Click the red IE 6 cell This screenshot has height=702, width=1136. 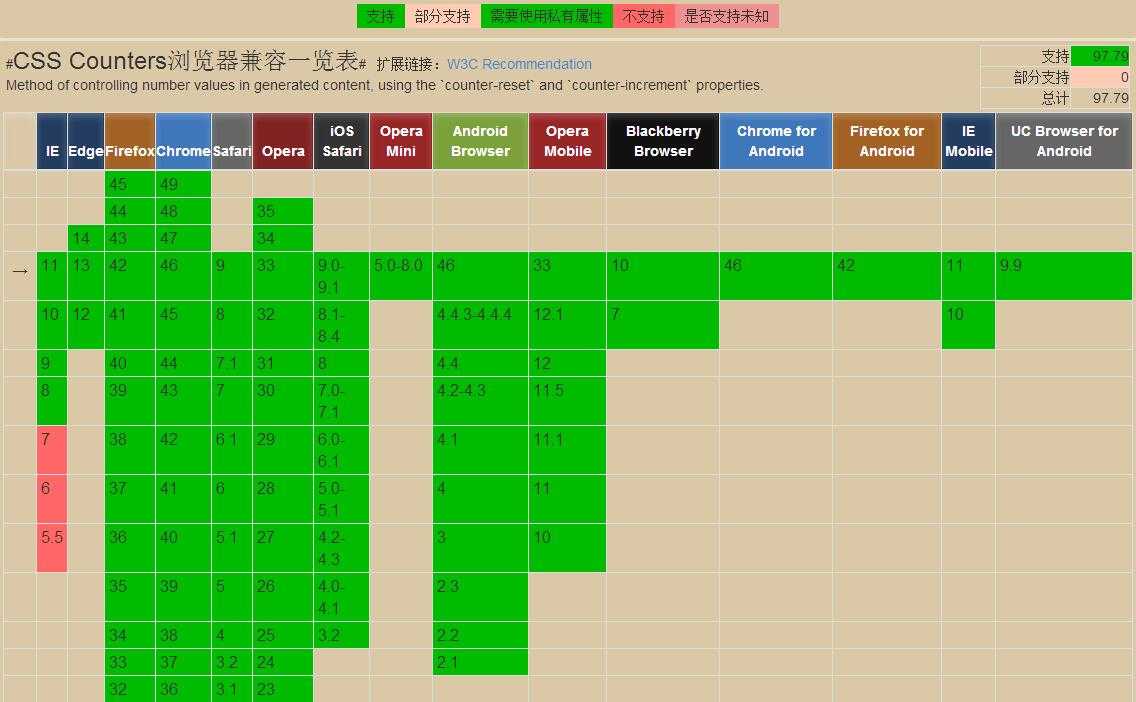pyautogui.click(x=51, y=499)
